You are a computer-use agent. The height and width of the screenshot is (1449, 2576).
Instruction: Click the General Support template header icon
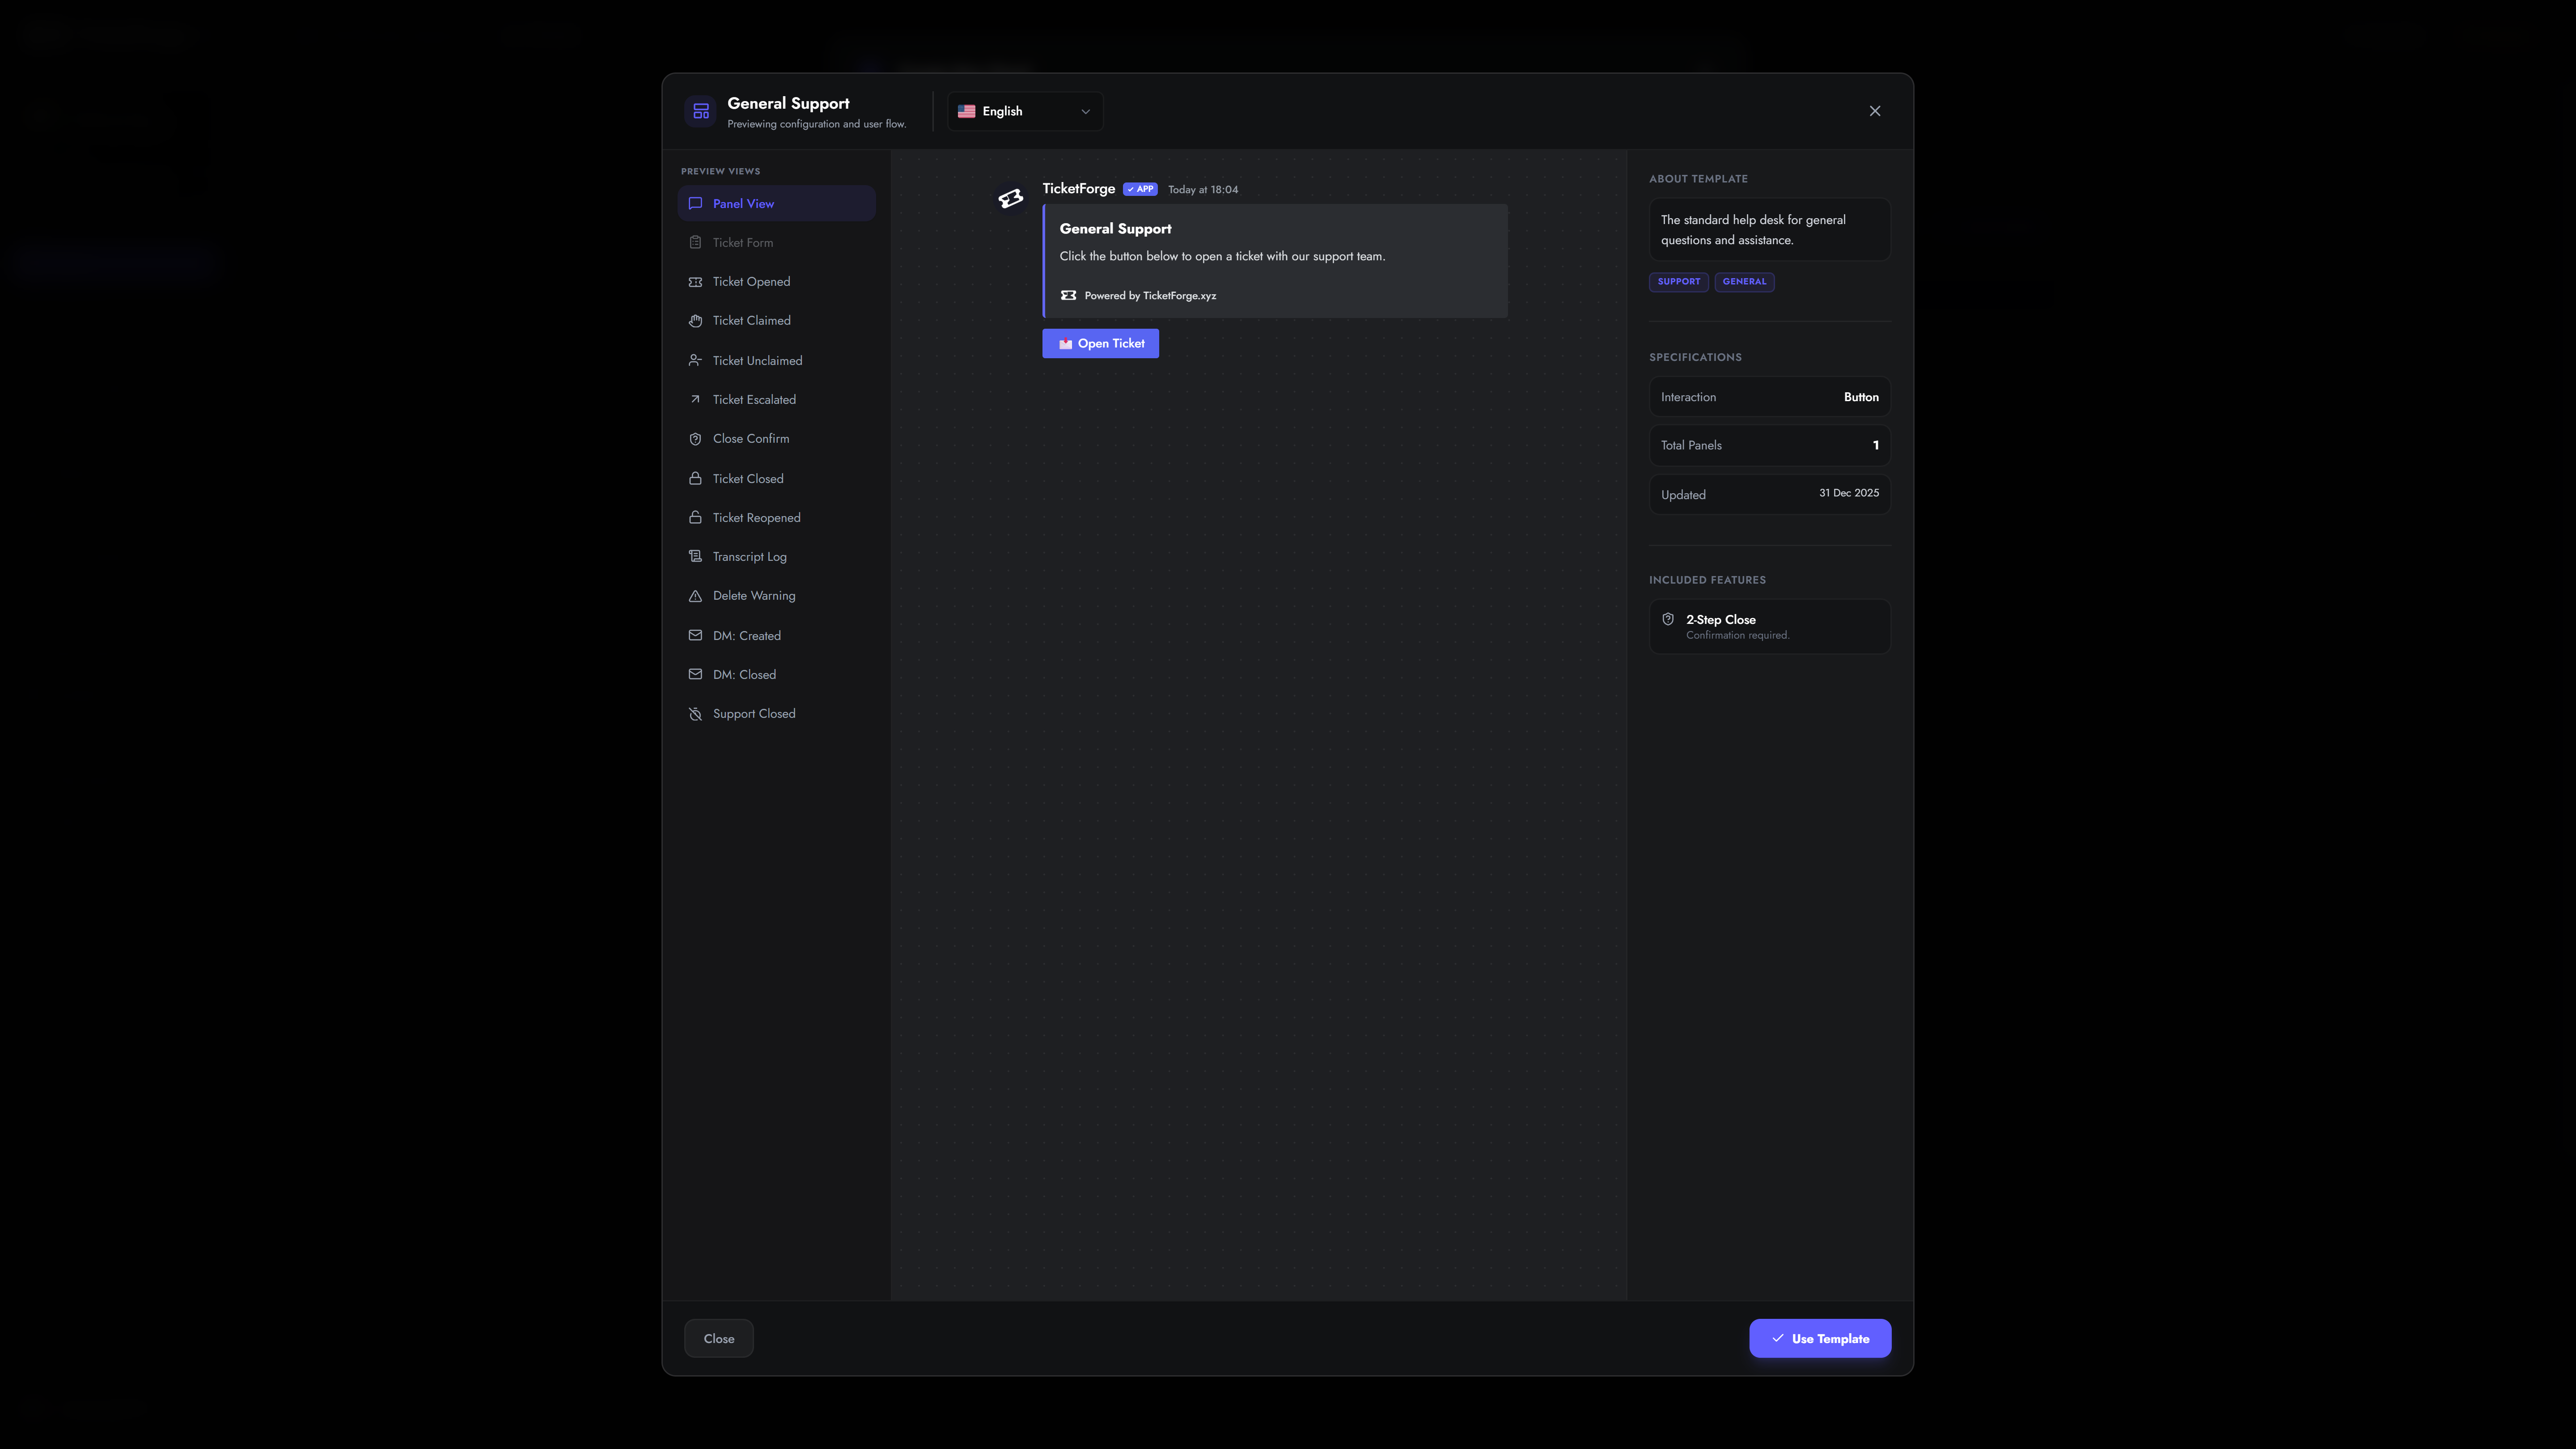[x=701, y=111]
